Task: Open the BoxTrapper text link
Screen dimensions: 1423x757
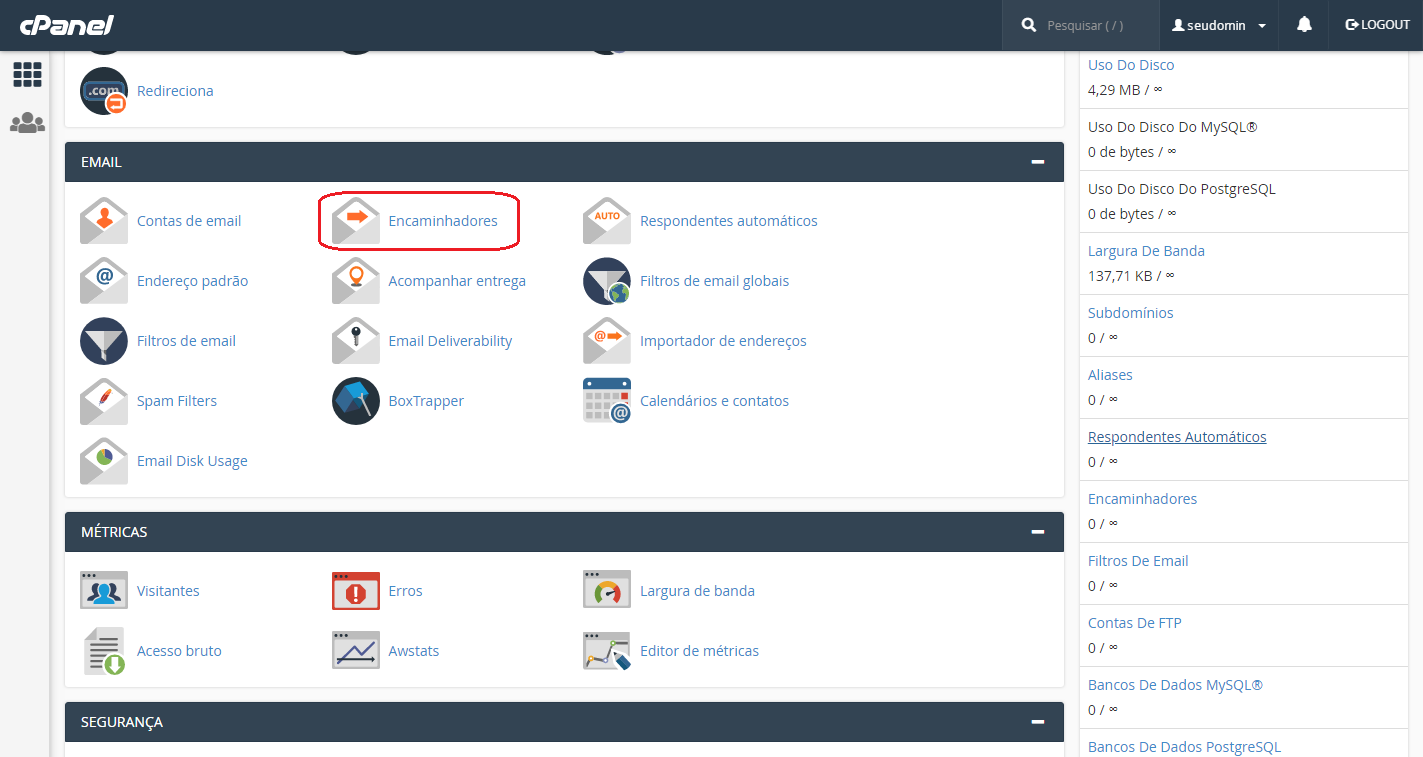Action: (426, 401)
